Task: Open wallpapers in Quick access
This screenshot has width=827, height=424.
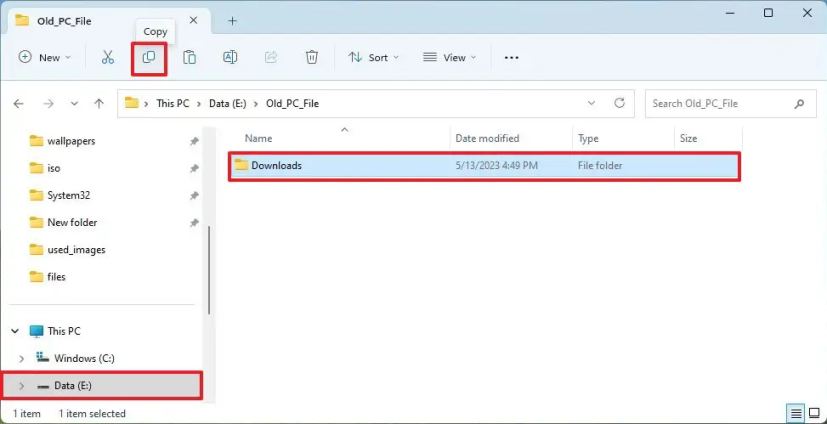Action: click(71, 141)
